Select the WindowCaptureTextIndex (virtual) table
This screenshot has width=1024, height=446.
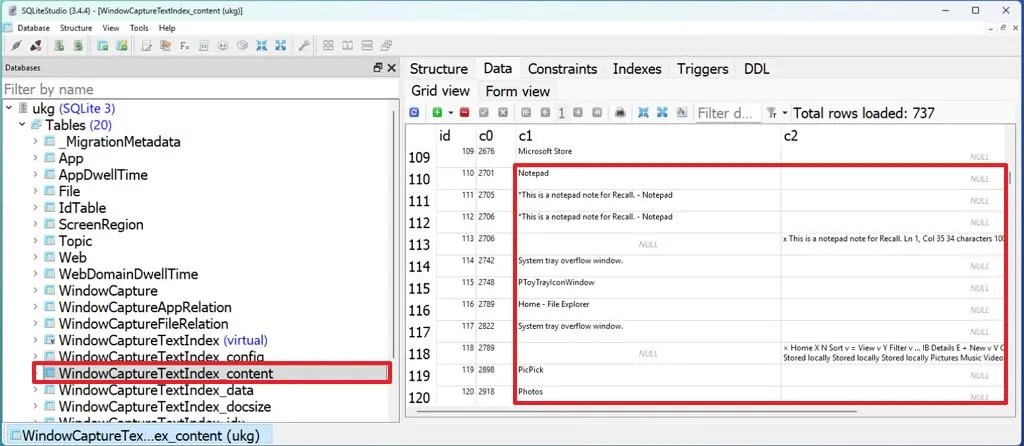click(163, 340)
